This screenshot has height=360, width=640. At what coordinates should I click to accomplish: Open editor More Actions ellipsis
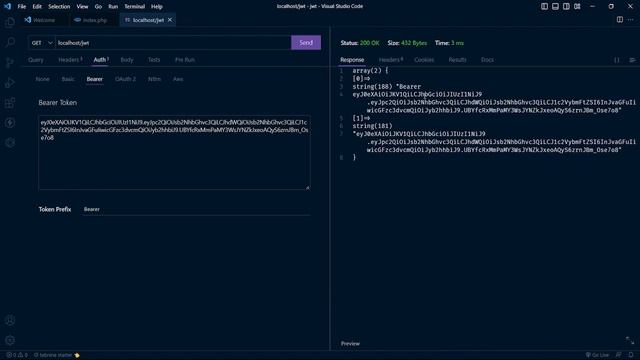pyautogui.click(x=631, y=20)
